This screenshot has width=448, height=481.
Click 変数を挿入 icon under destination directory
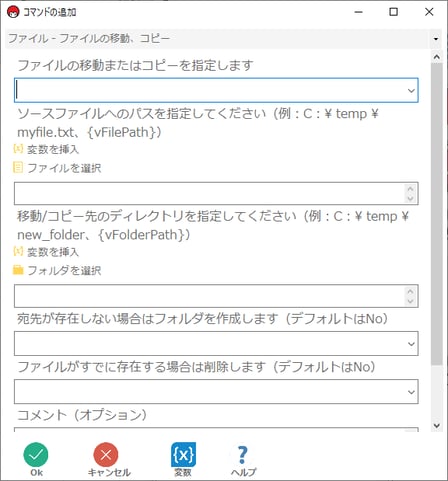click(18, 251)
